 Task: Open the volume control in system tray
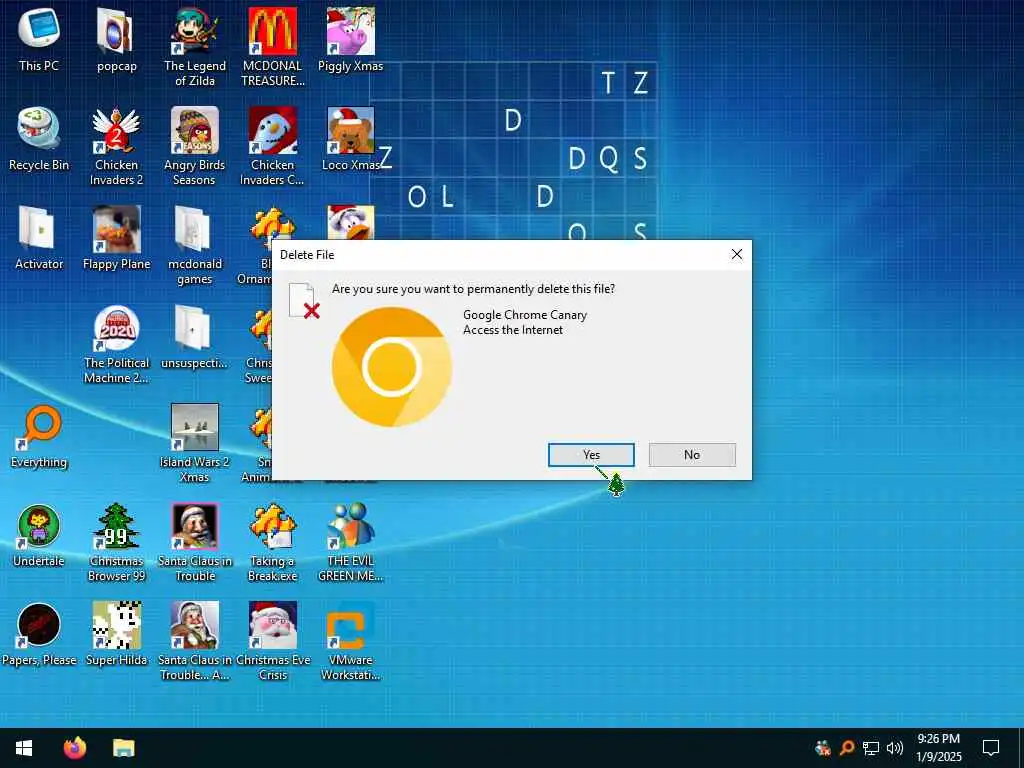click(895, 748)
